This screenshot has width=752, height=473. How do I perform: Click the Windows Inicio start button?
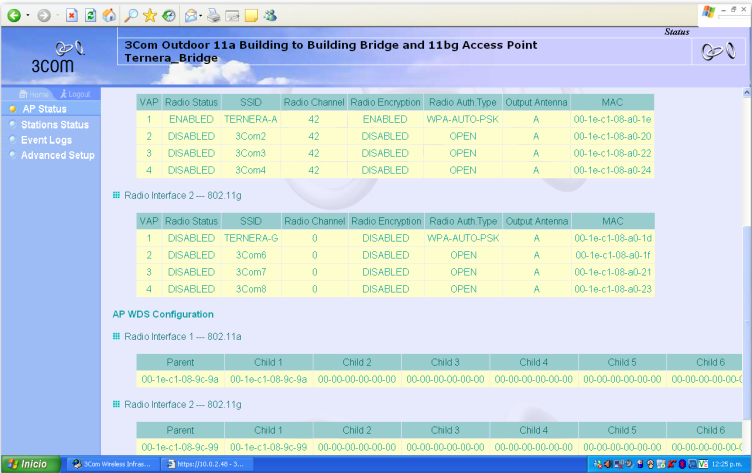point(28,464)
